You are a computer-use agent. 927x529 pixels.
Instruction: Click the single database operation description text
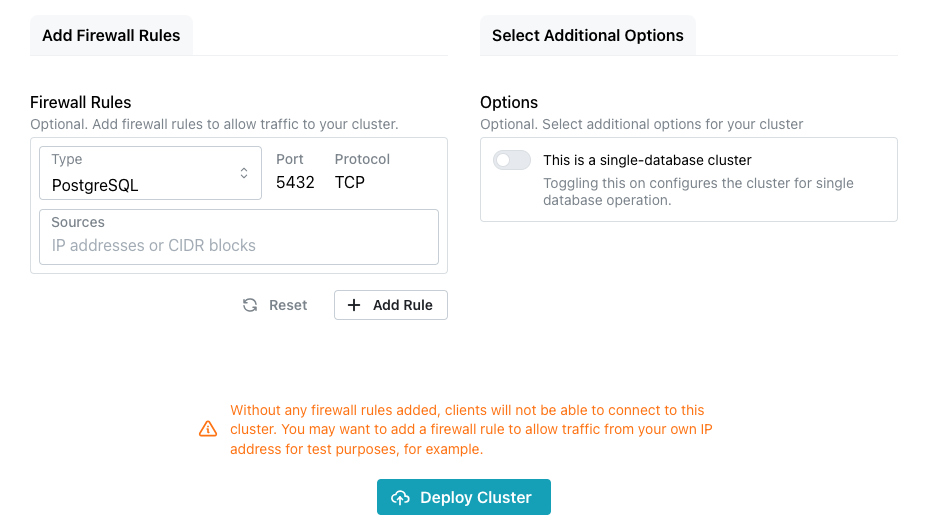click(698, 192)
